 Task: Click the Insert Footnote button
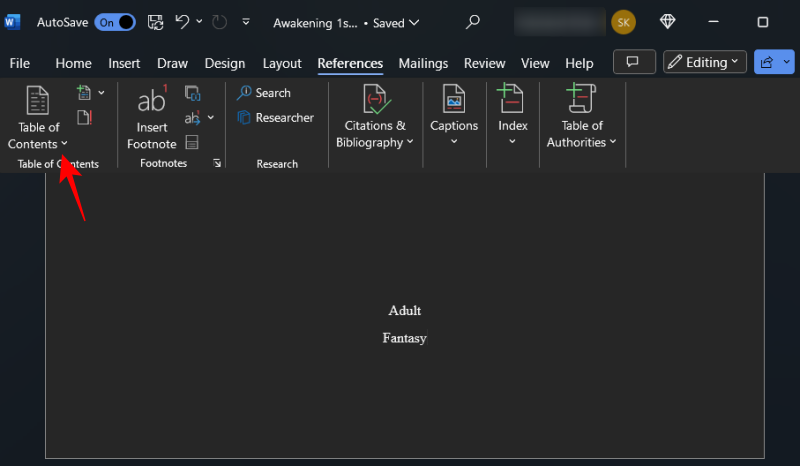(152, 118)
